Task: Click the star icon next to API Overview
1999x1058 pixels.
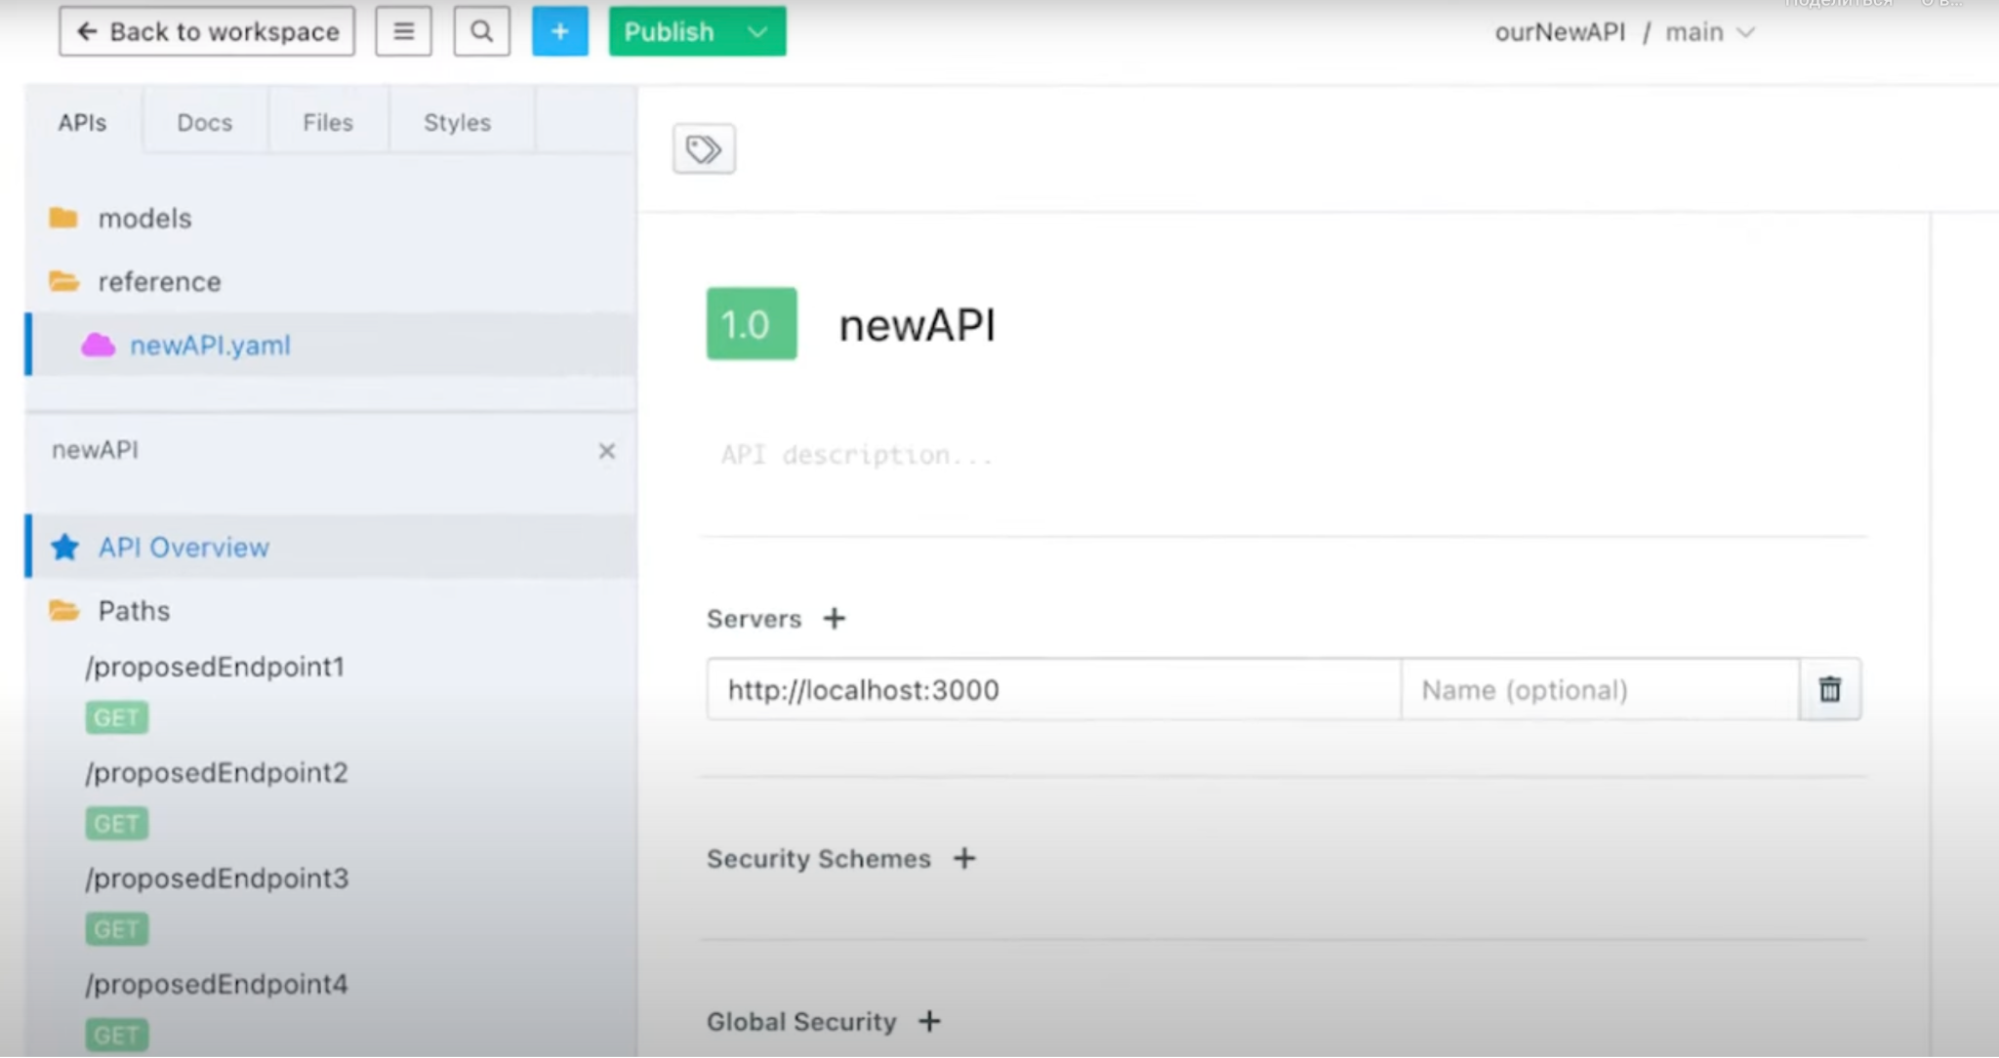Action: (x=63, y=547)
